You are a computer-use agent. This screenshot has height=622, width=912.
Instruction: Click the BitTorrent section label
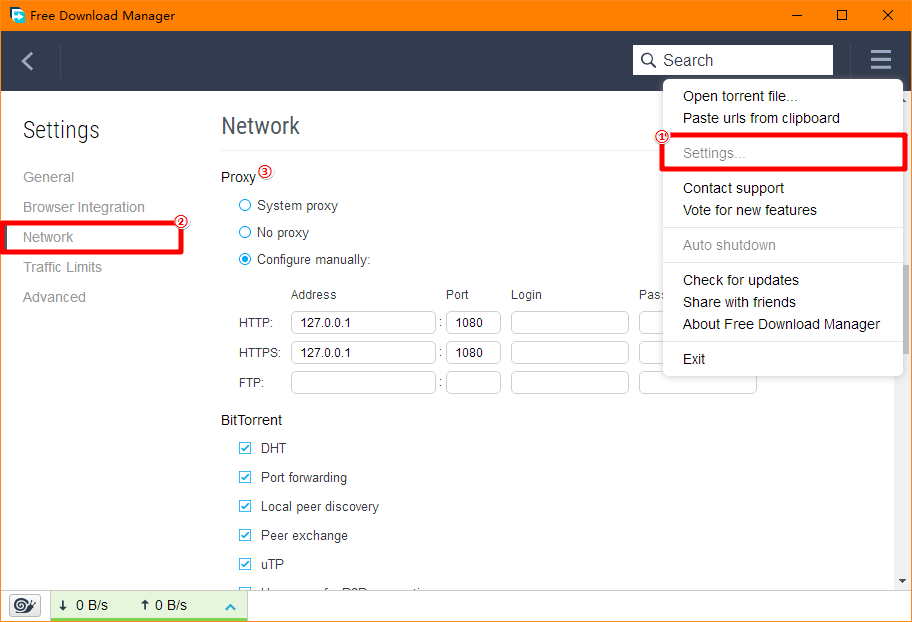point(251,420)
